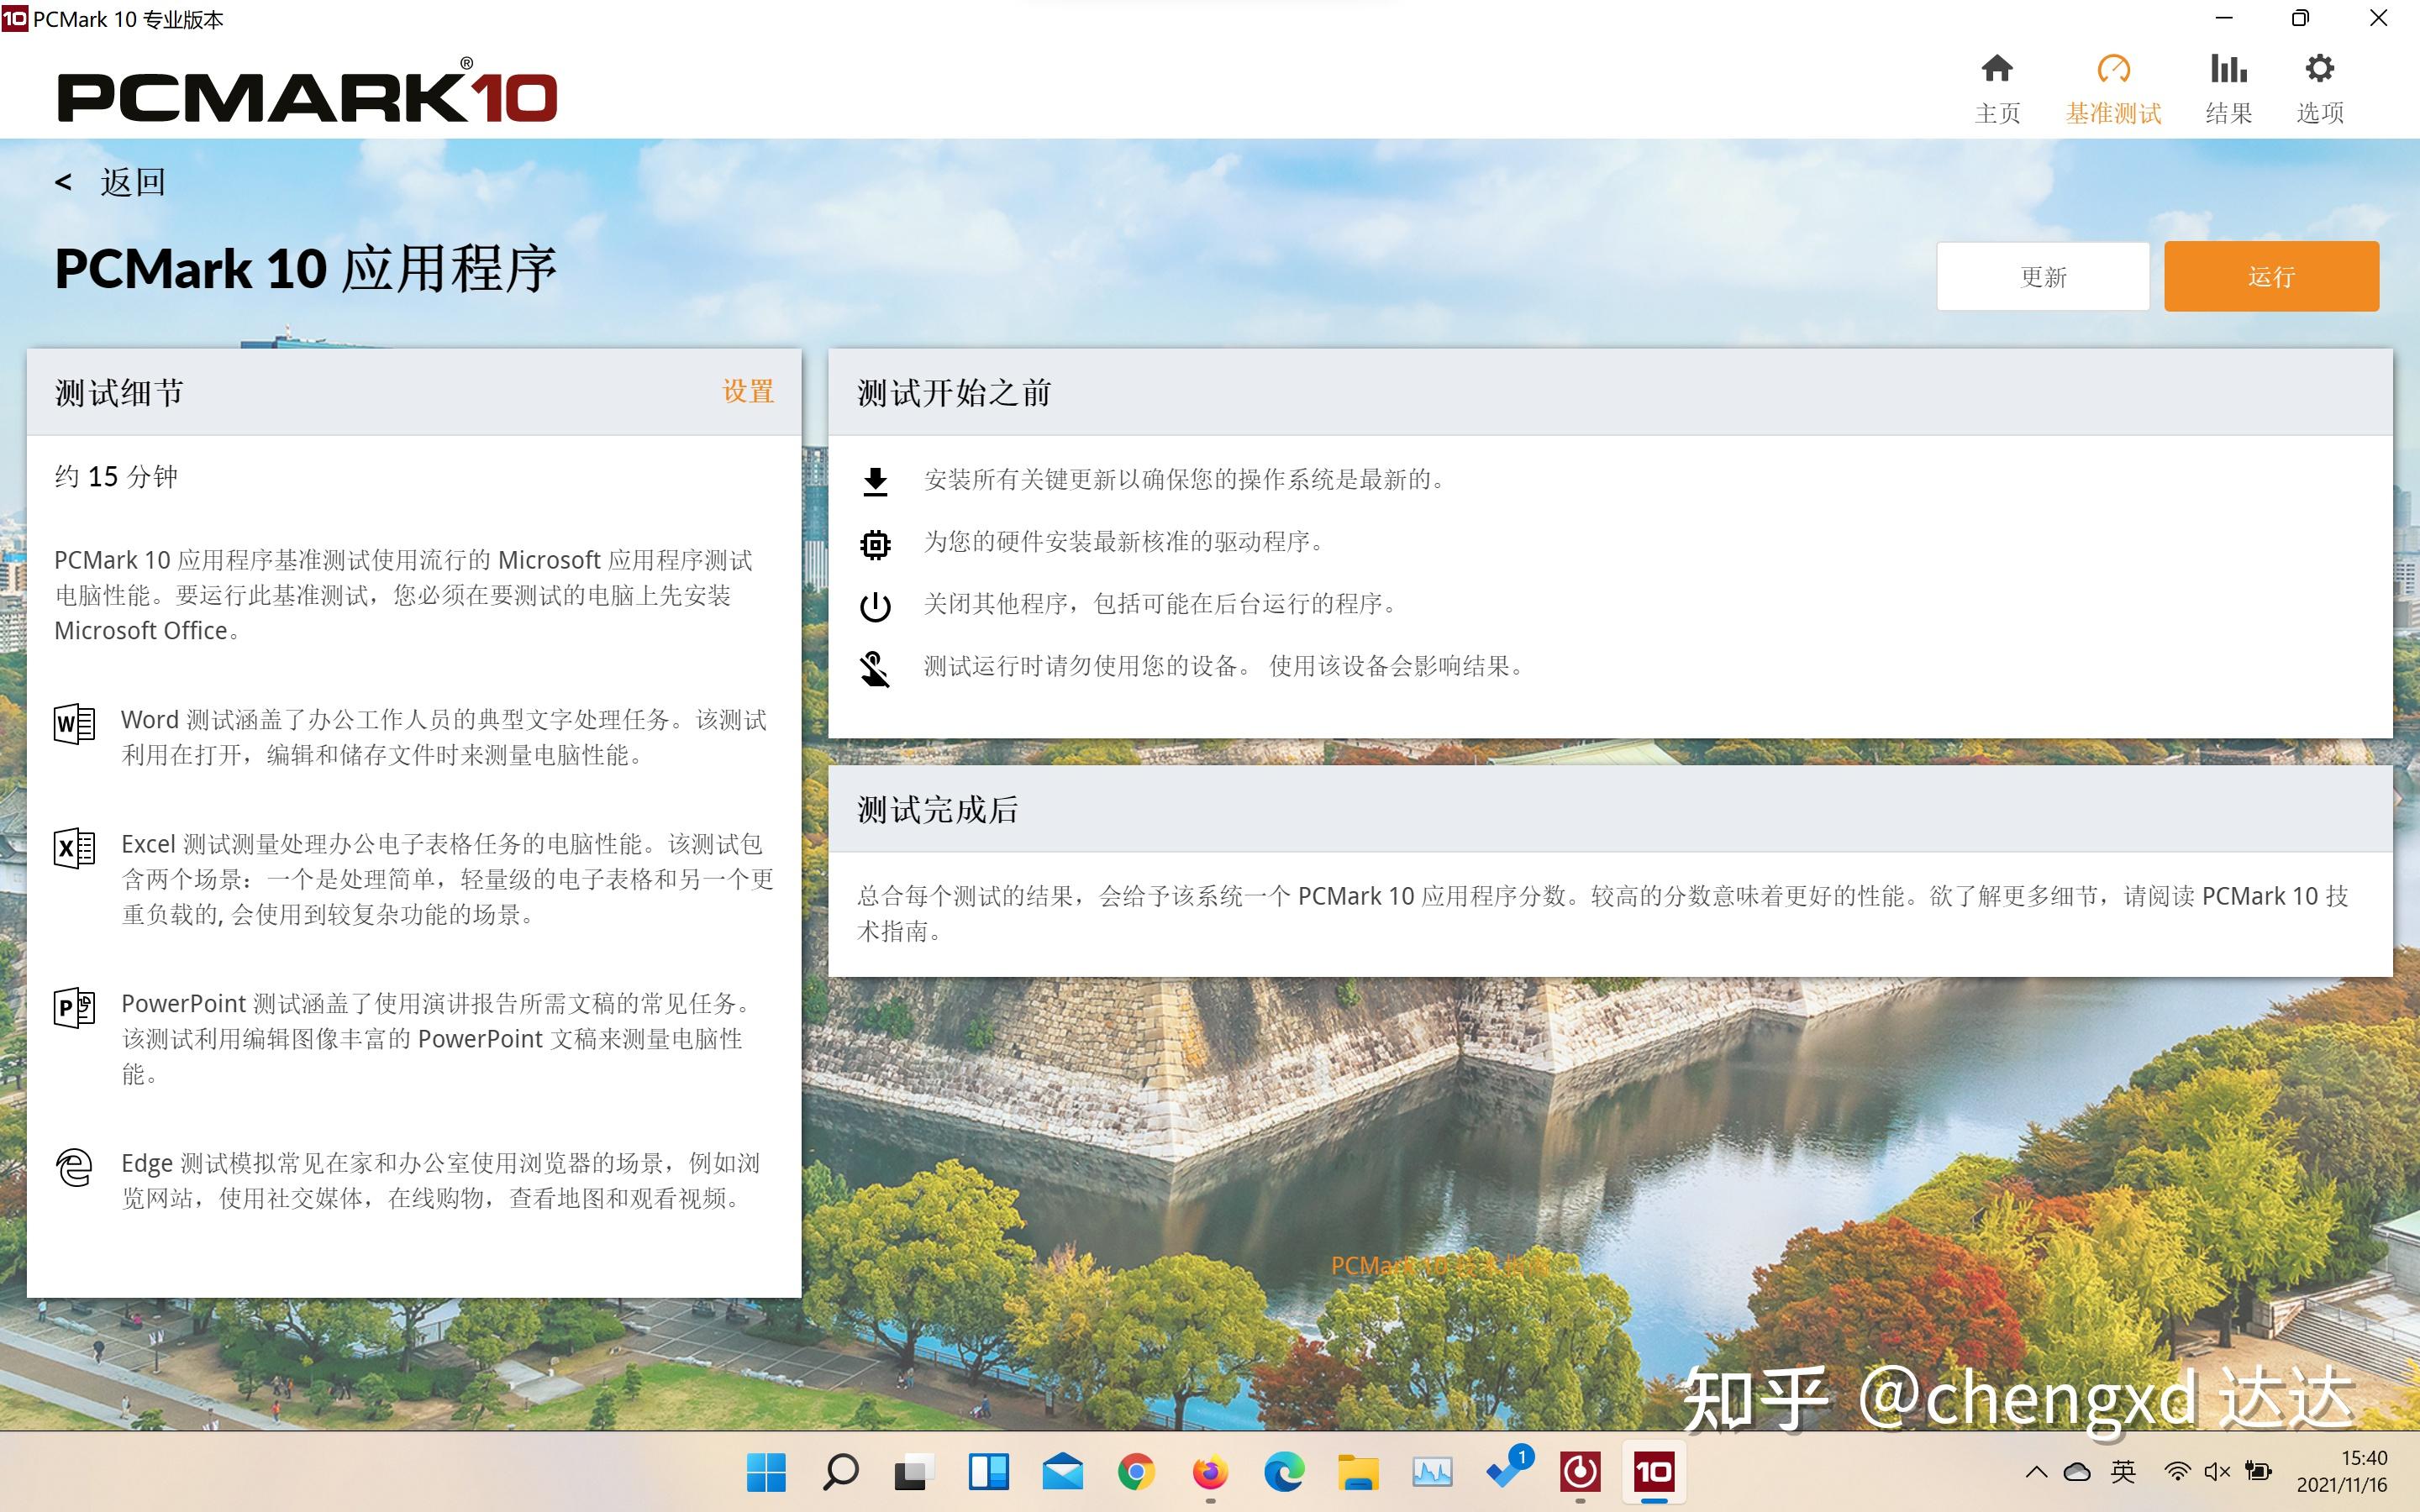This screenshot has height=1512, width=2420.
Task: Click the driver chip icon in pre-test list
Action: pyautogui.click(x=877, y=542)
